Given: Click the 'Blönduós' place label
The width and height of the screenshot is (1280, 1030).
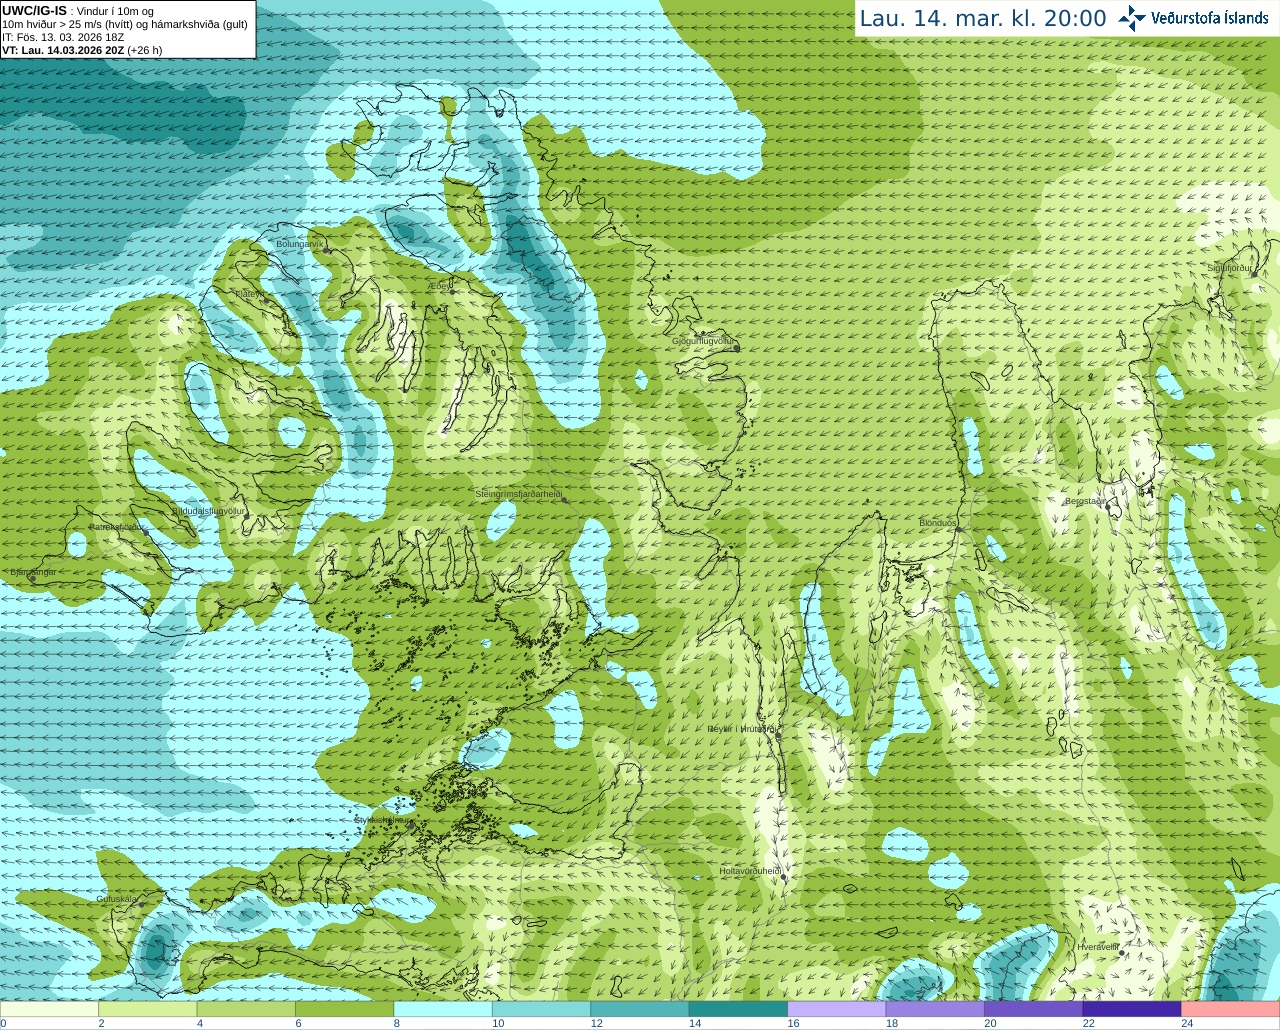Looking at the screenshot, I should pos(937,523).
